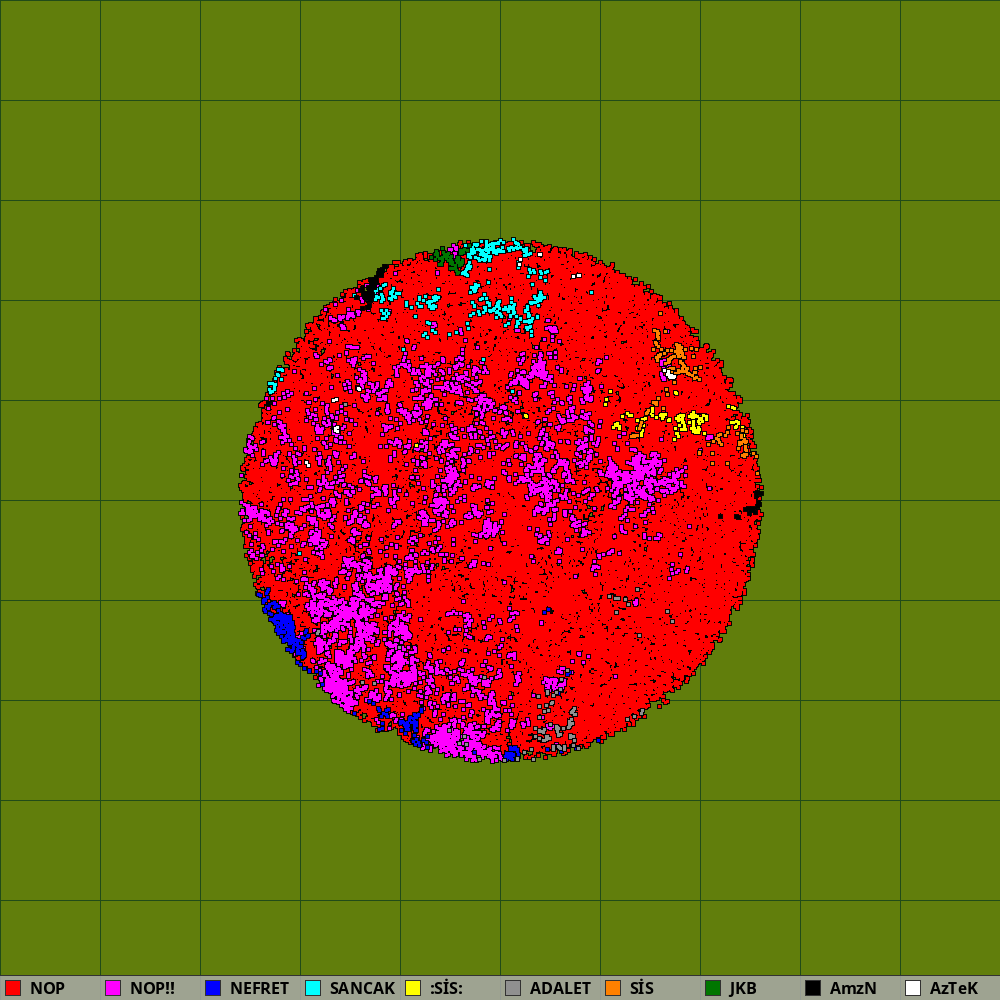Select the SANCAK legend label
Viewport: 1000px width, 1000px height.
(x=362, y=988)
